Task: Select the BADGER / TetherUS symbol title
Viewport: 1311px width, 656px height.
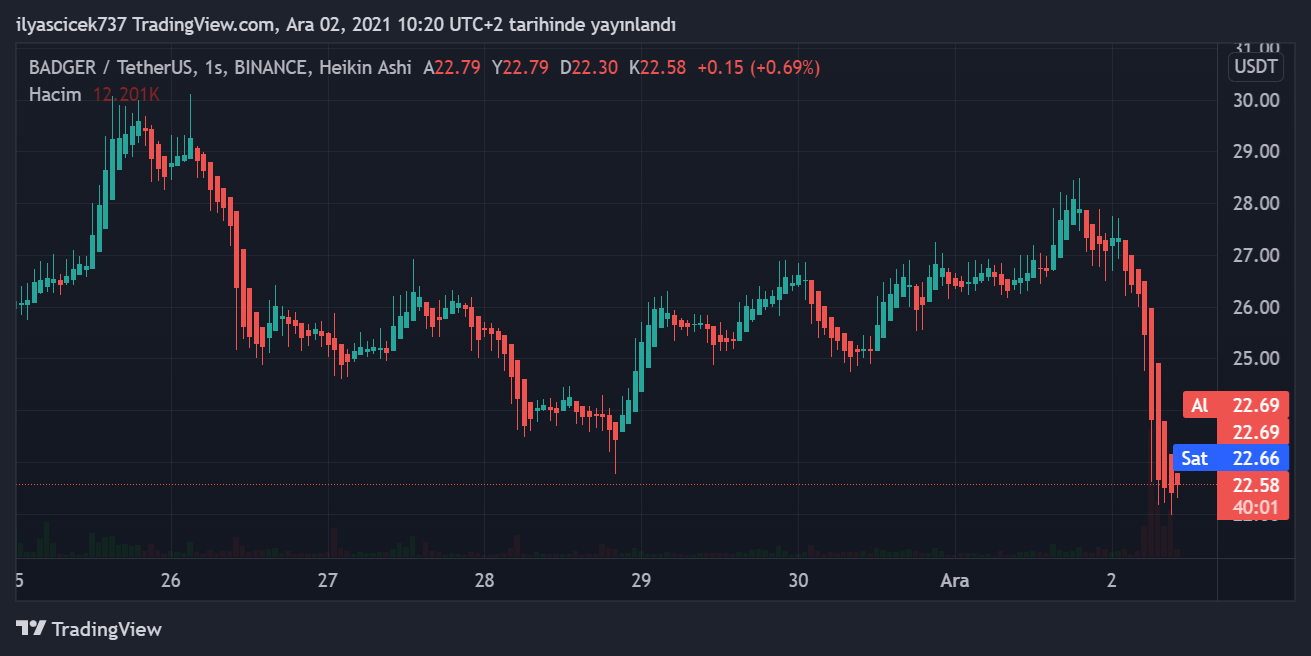Action: click(112, 68)
